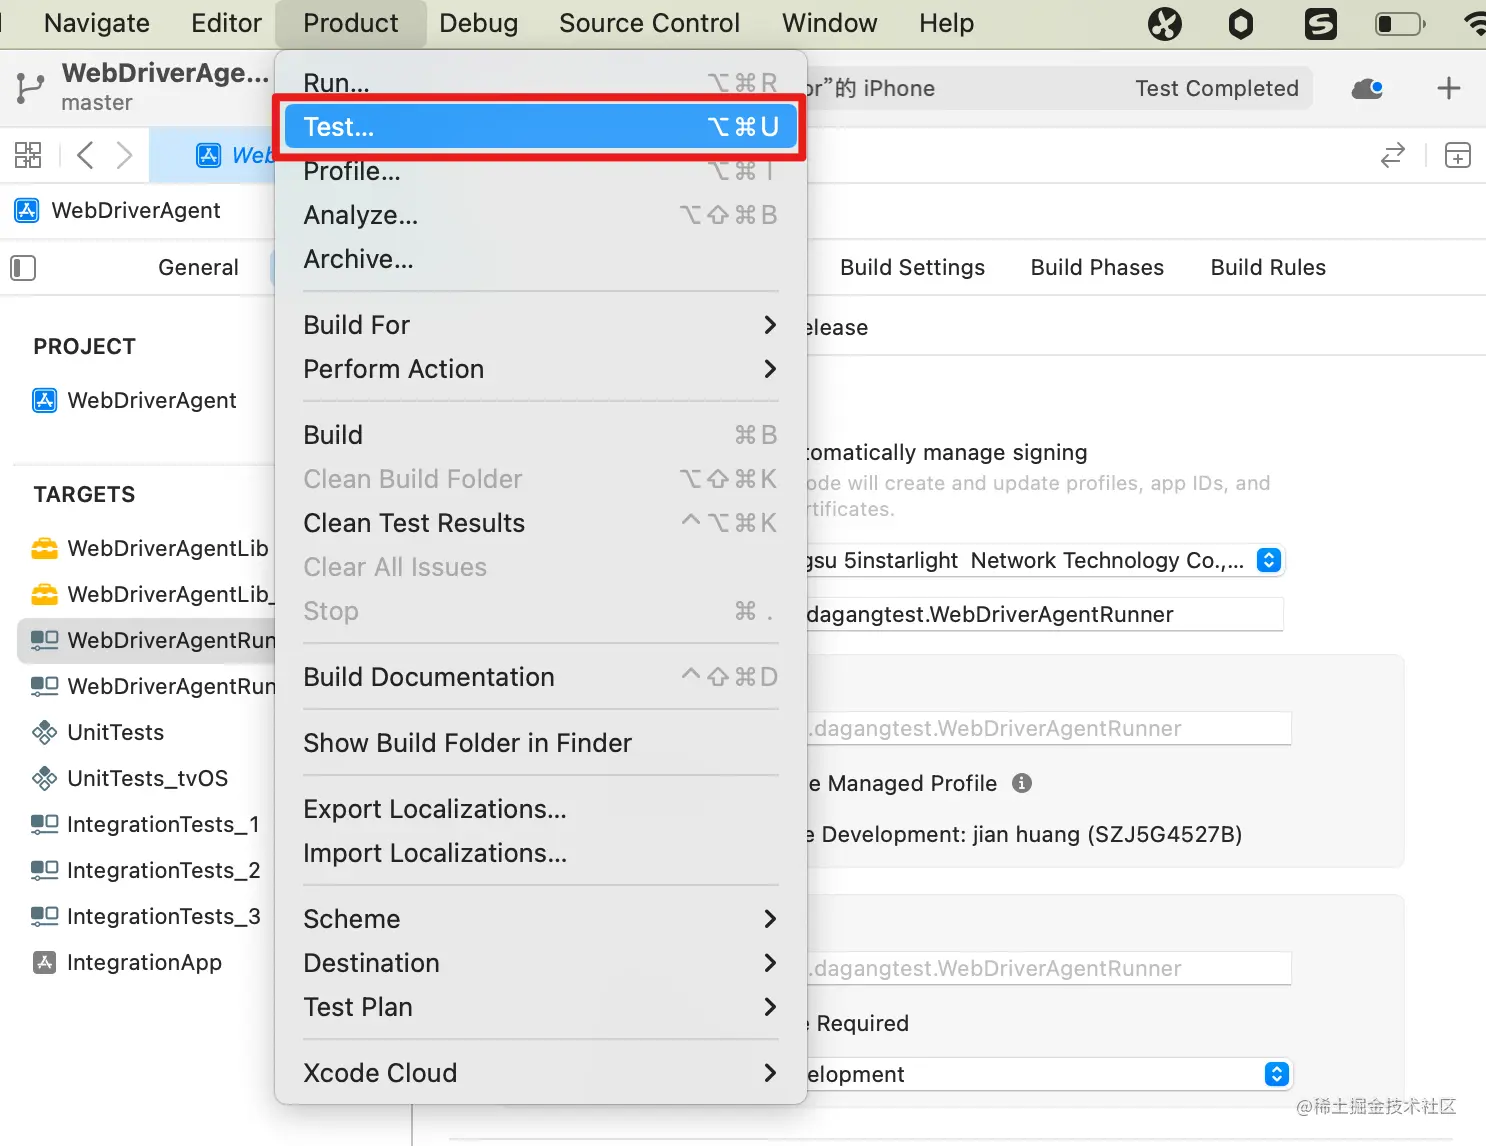The width and height of the screenshot is (1486, 1146).
Task: Choose Build from the Product menu
Action: coord(540,435)
